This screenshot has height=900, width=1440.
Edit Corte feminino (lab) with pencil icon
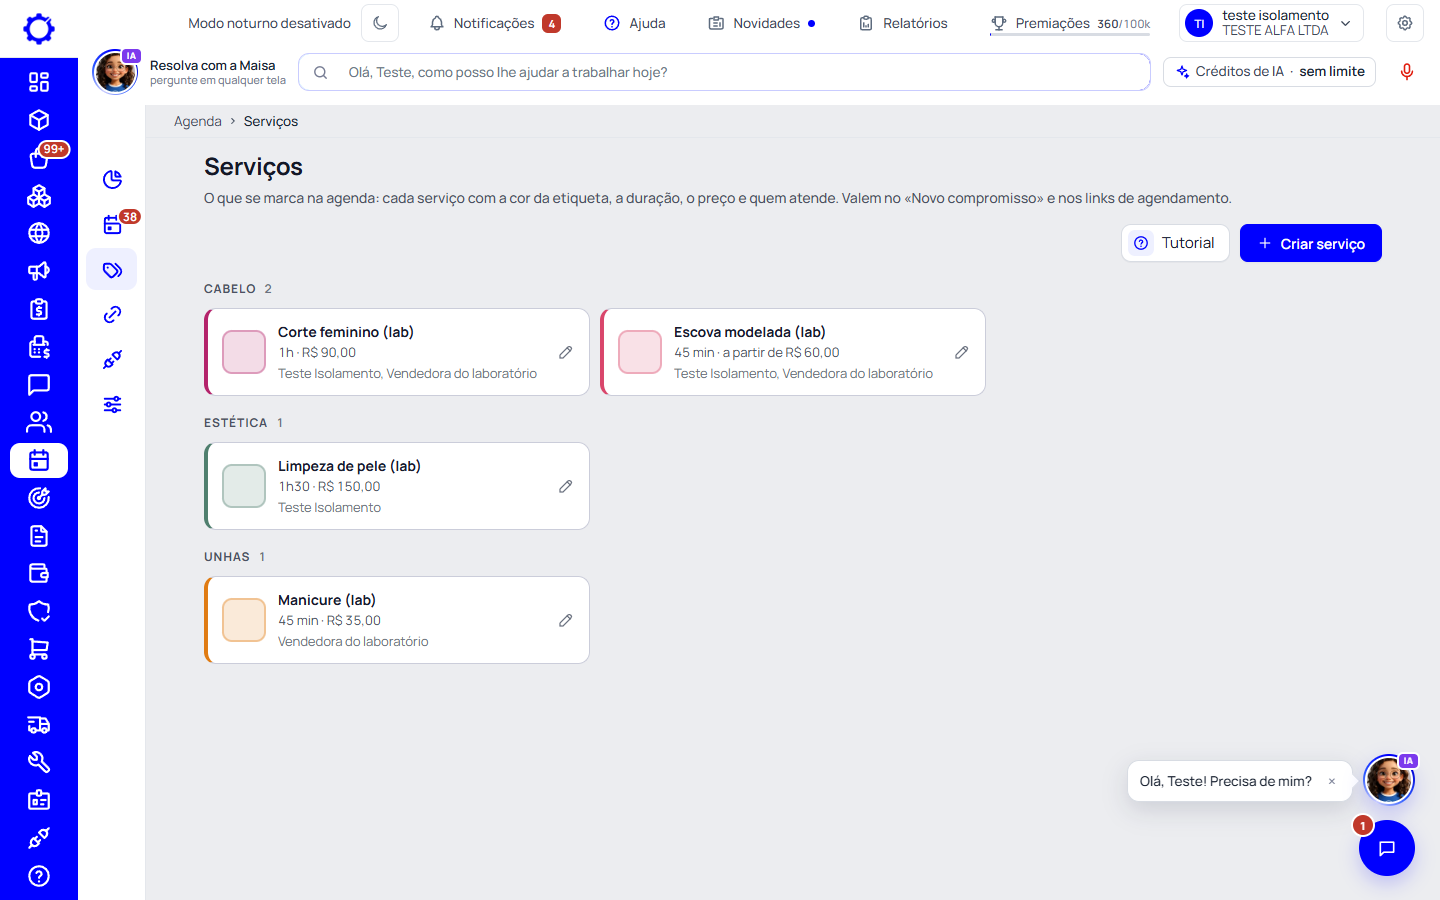click(566, 352)
